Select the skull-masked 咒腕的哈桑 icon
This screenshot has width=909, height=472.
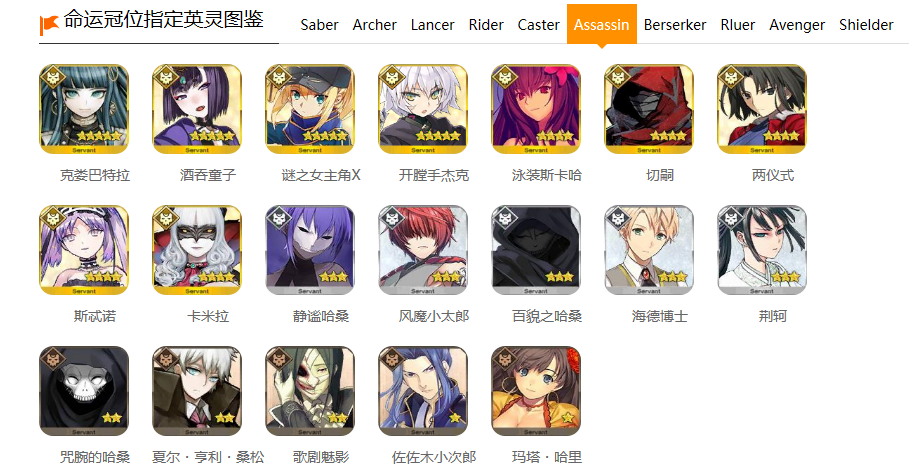point(84,391)
